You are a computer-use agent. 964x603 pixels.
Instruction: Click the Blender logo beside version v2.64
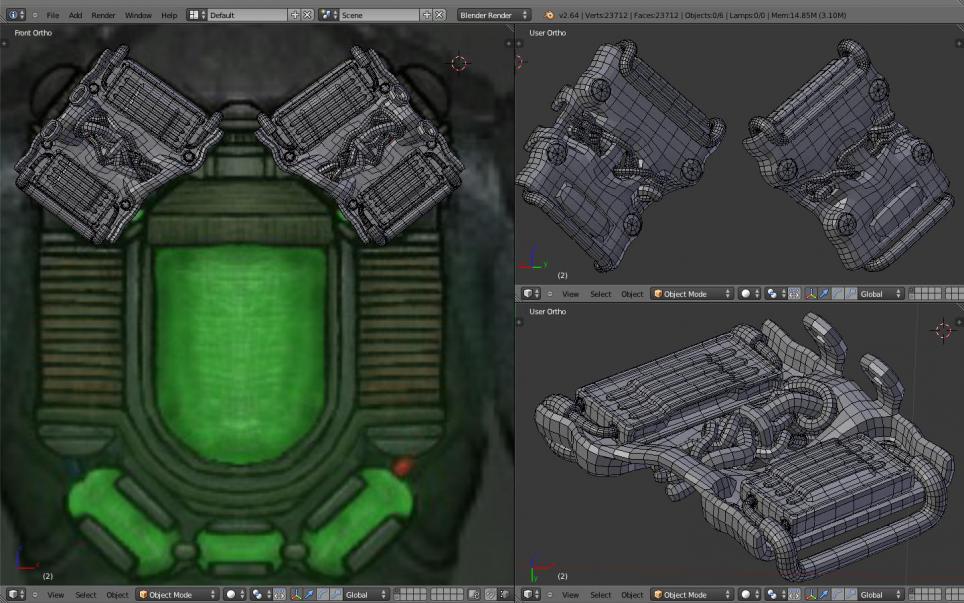550,15
